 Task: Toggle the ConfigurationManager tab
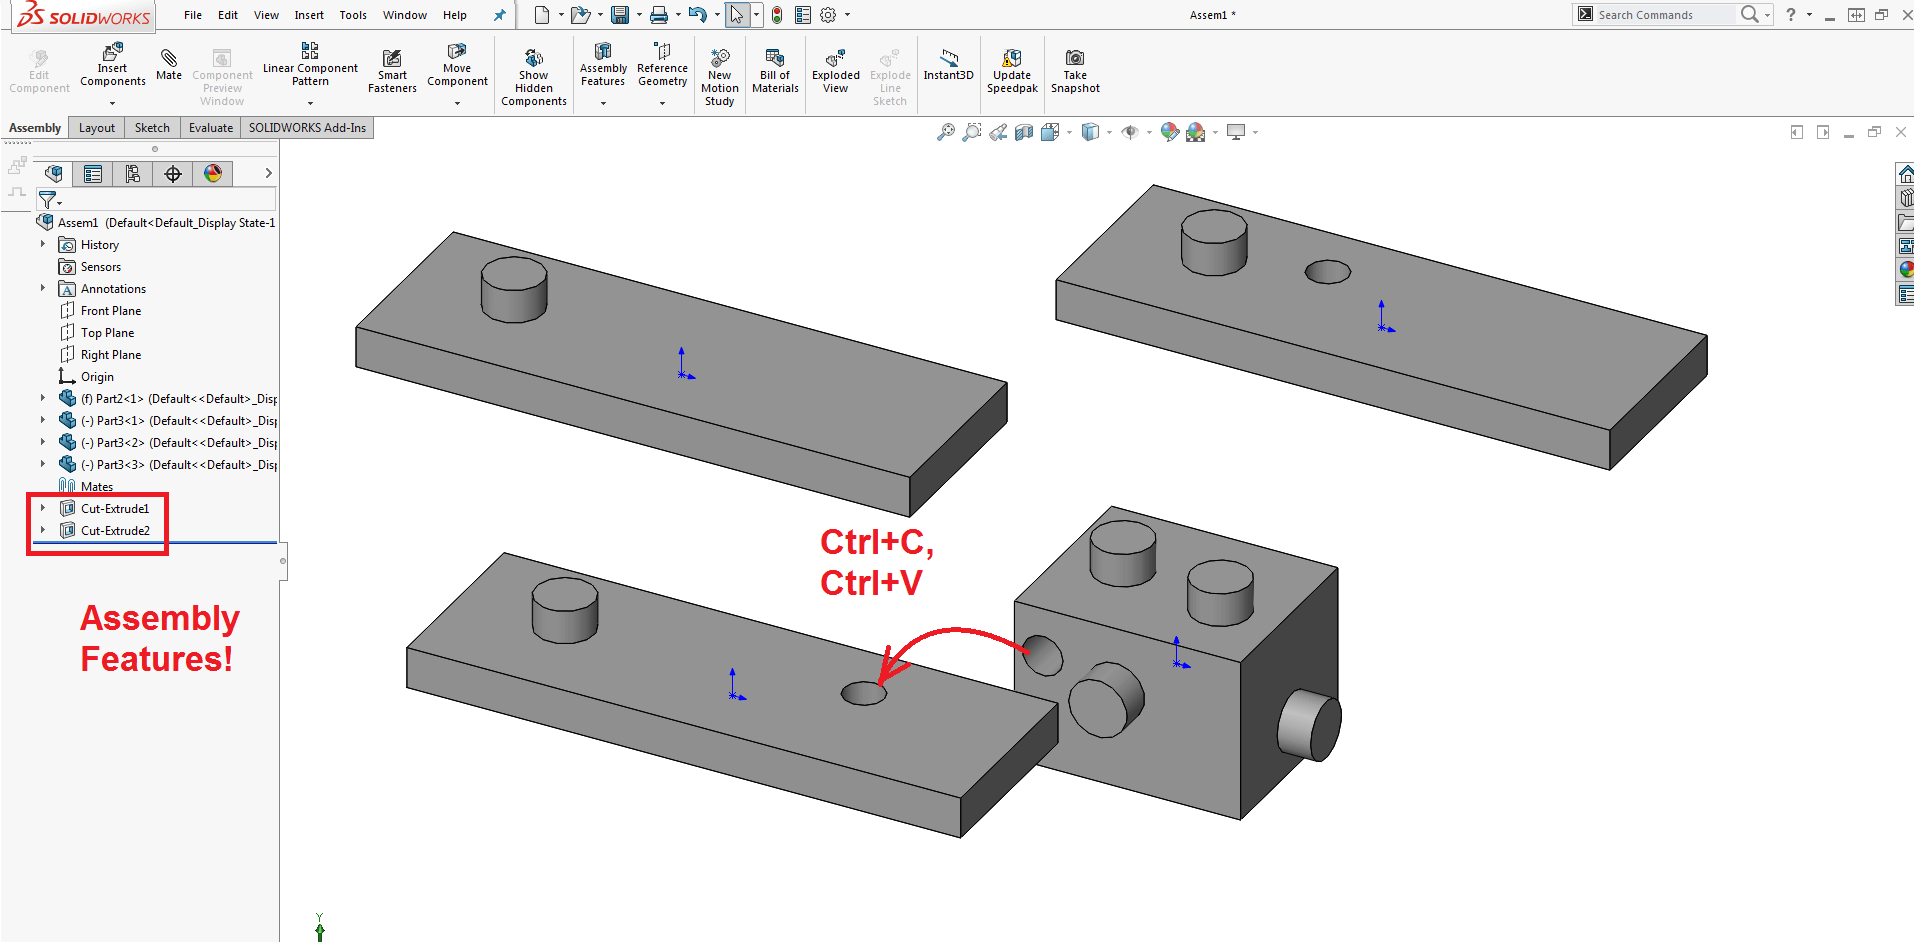tap(133, 173)
